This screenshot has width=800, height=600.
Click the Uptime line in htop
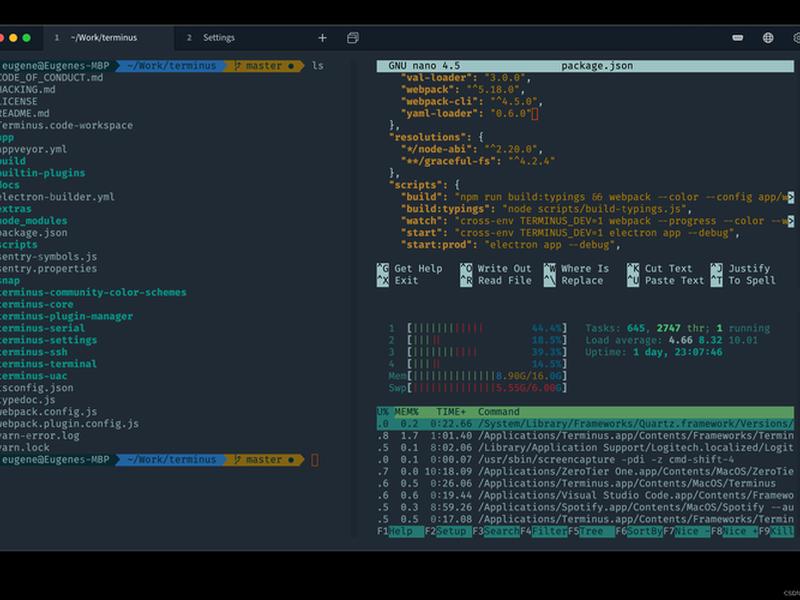[654, 352]
